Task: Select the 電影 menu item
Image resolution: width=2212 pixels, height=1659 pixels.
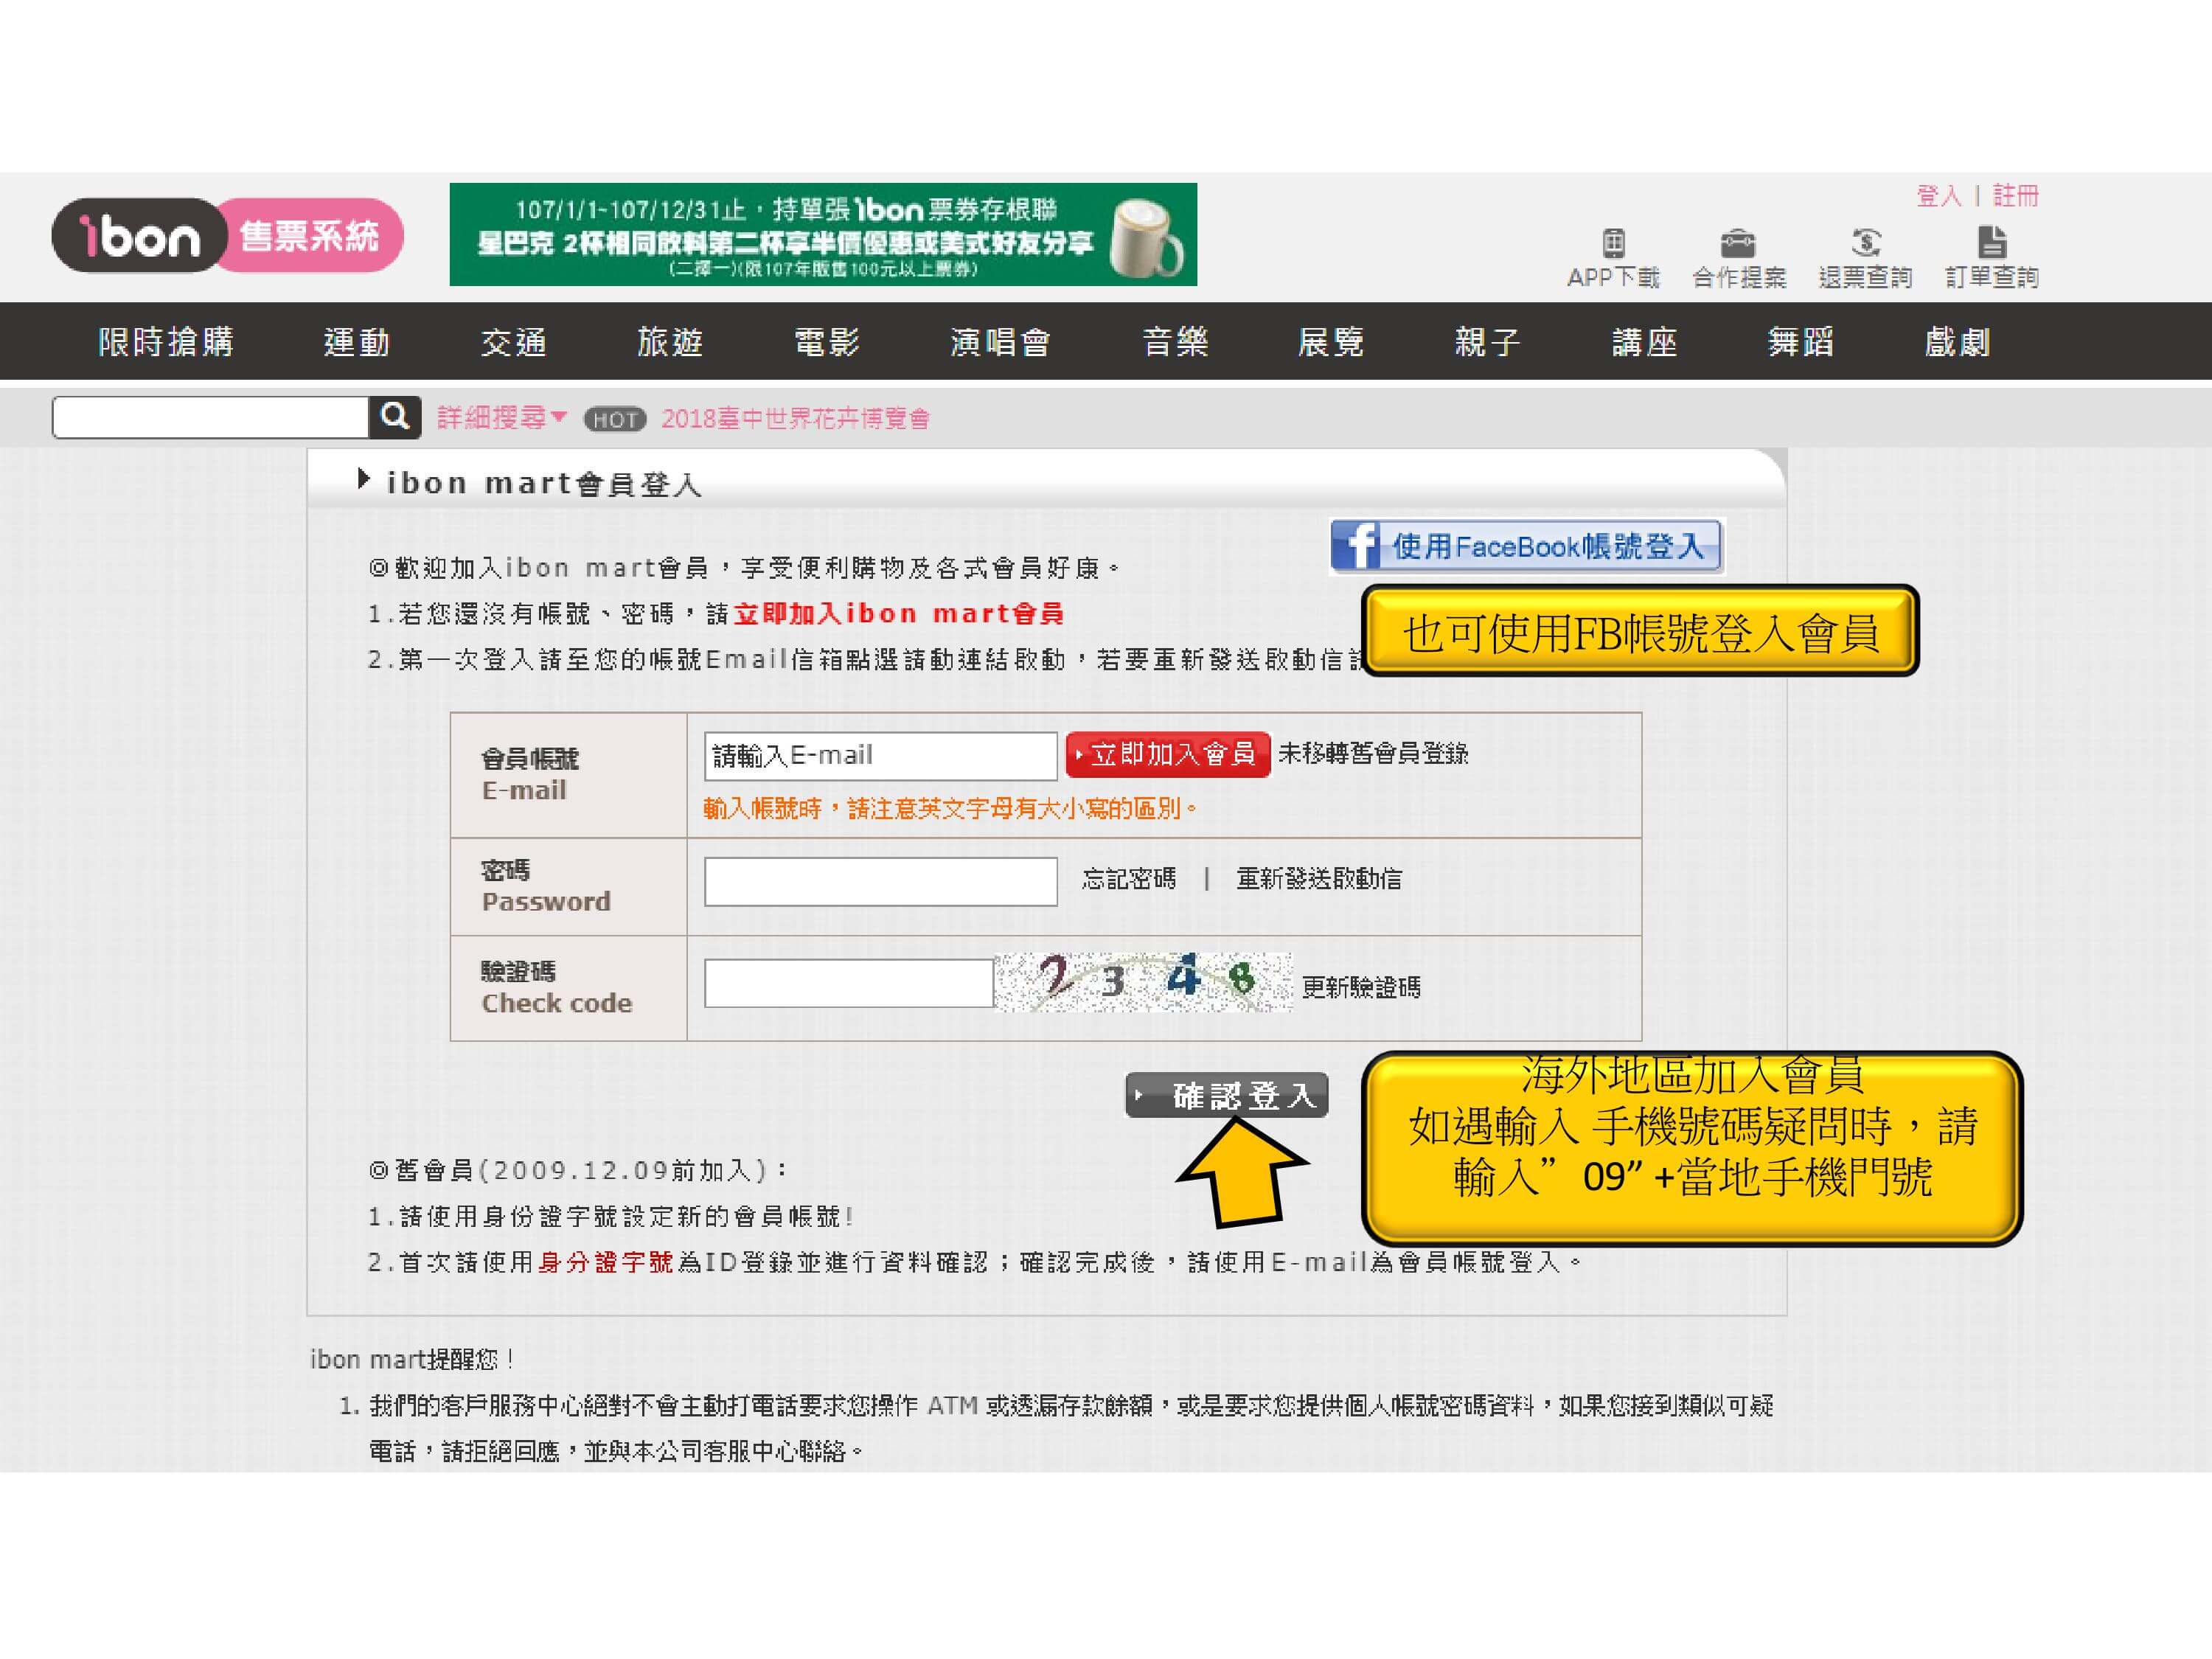Action: coord(827,342)
